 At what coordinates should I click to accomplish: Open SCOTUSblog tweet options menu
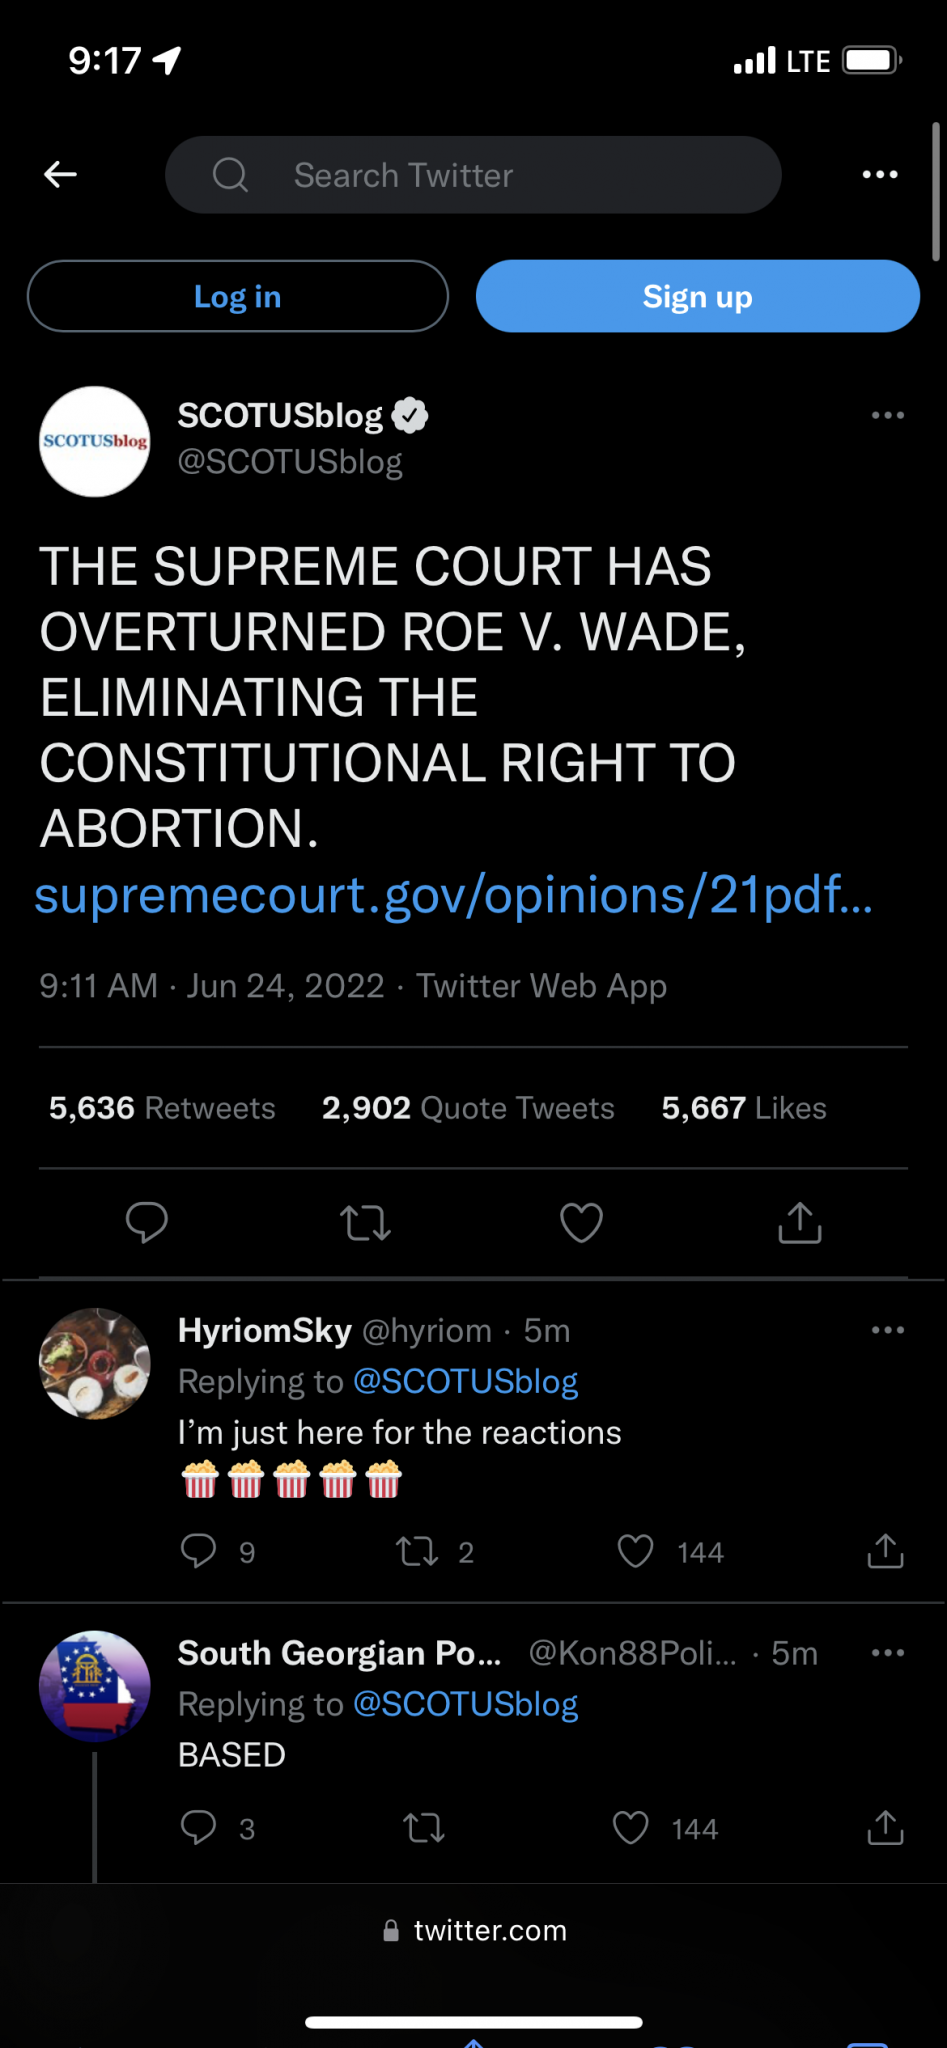[x=887, y=415]
